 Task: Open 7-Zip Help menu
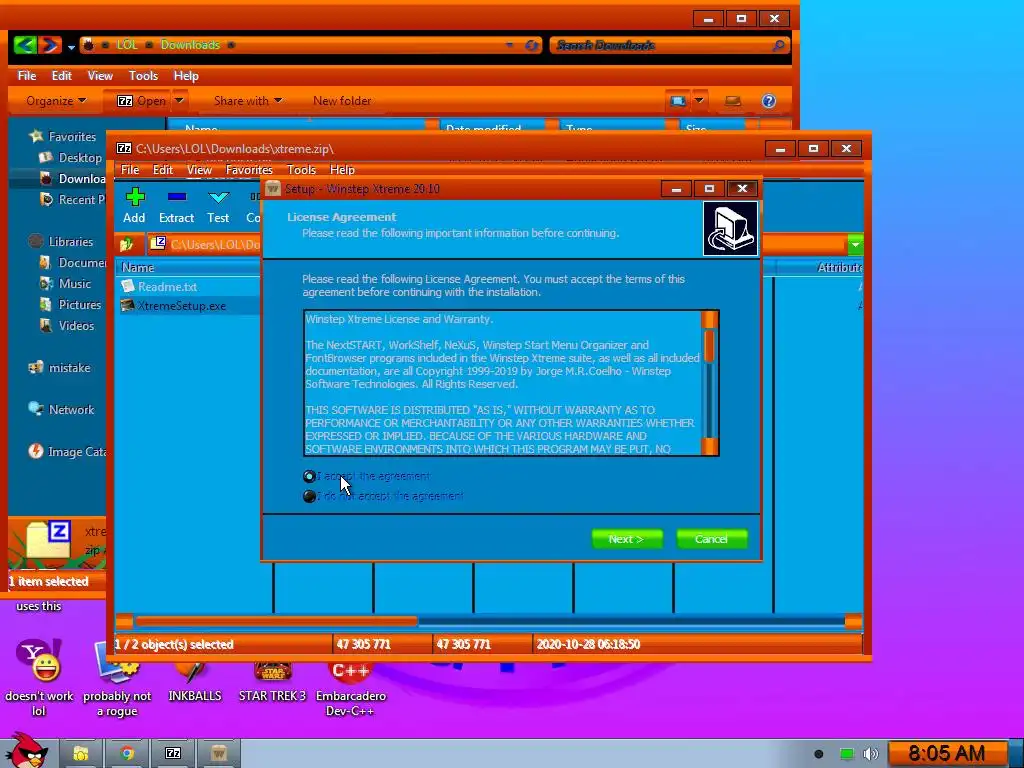tap(342, 170)
